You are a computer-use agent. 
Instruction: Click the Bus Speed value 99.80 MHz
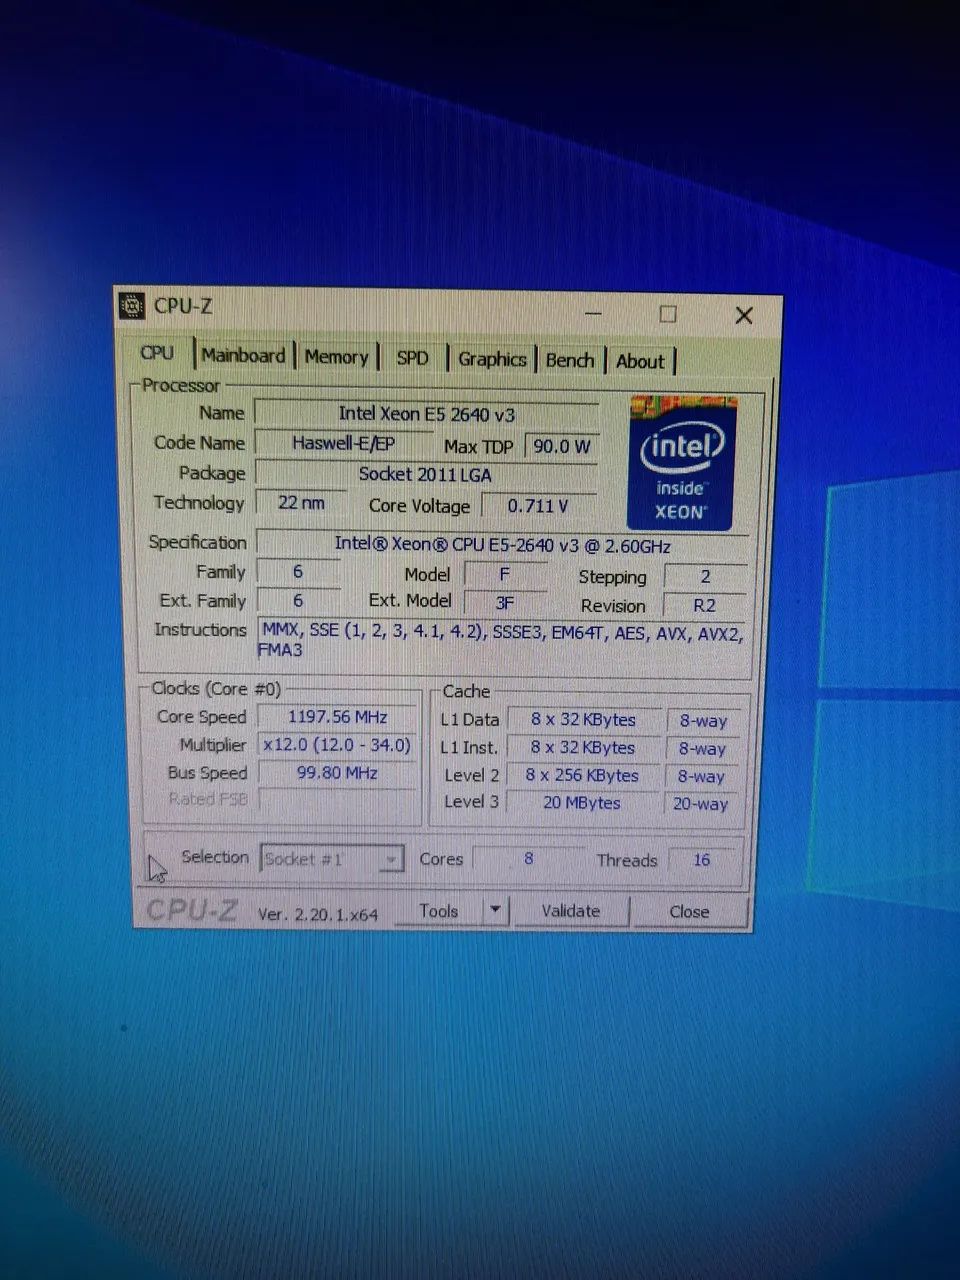(x=337, y=773)
